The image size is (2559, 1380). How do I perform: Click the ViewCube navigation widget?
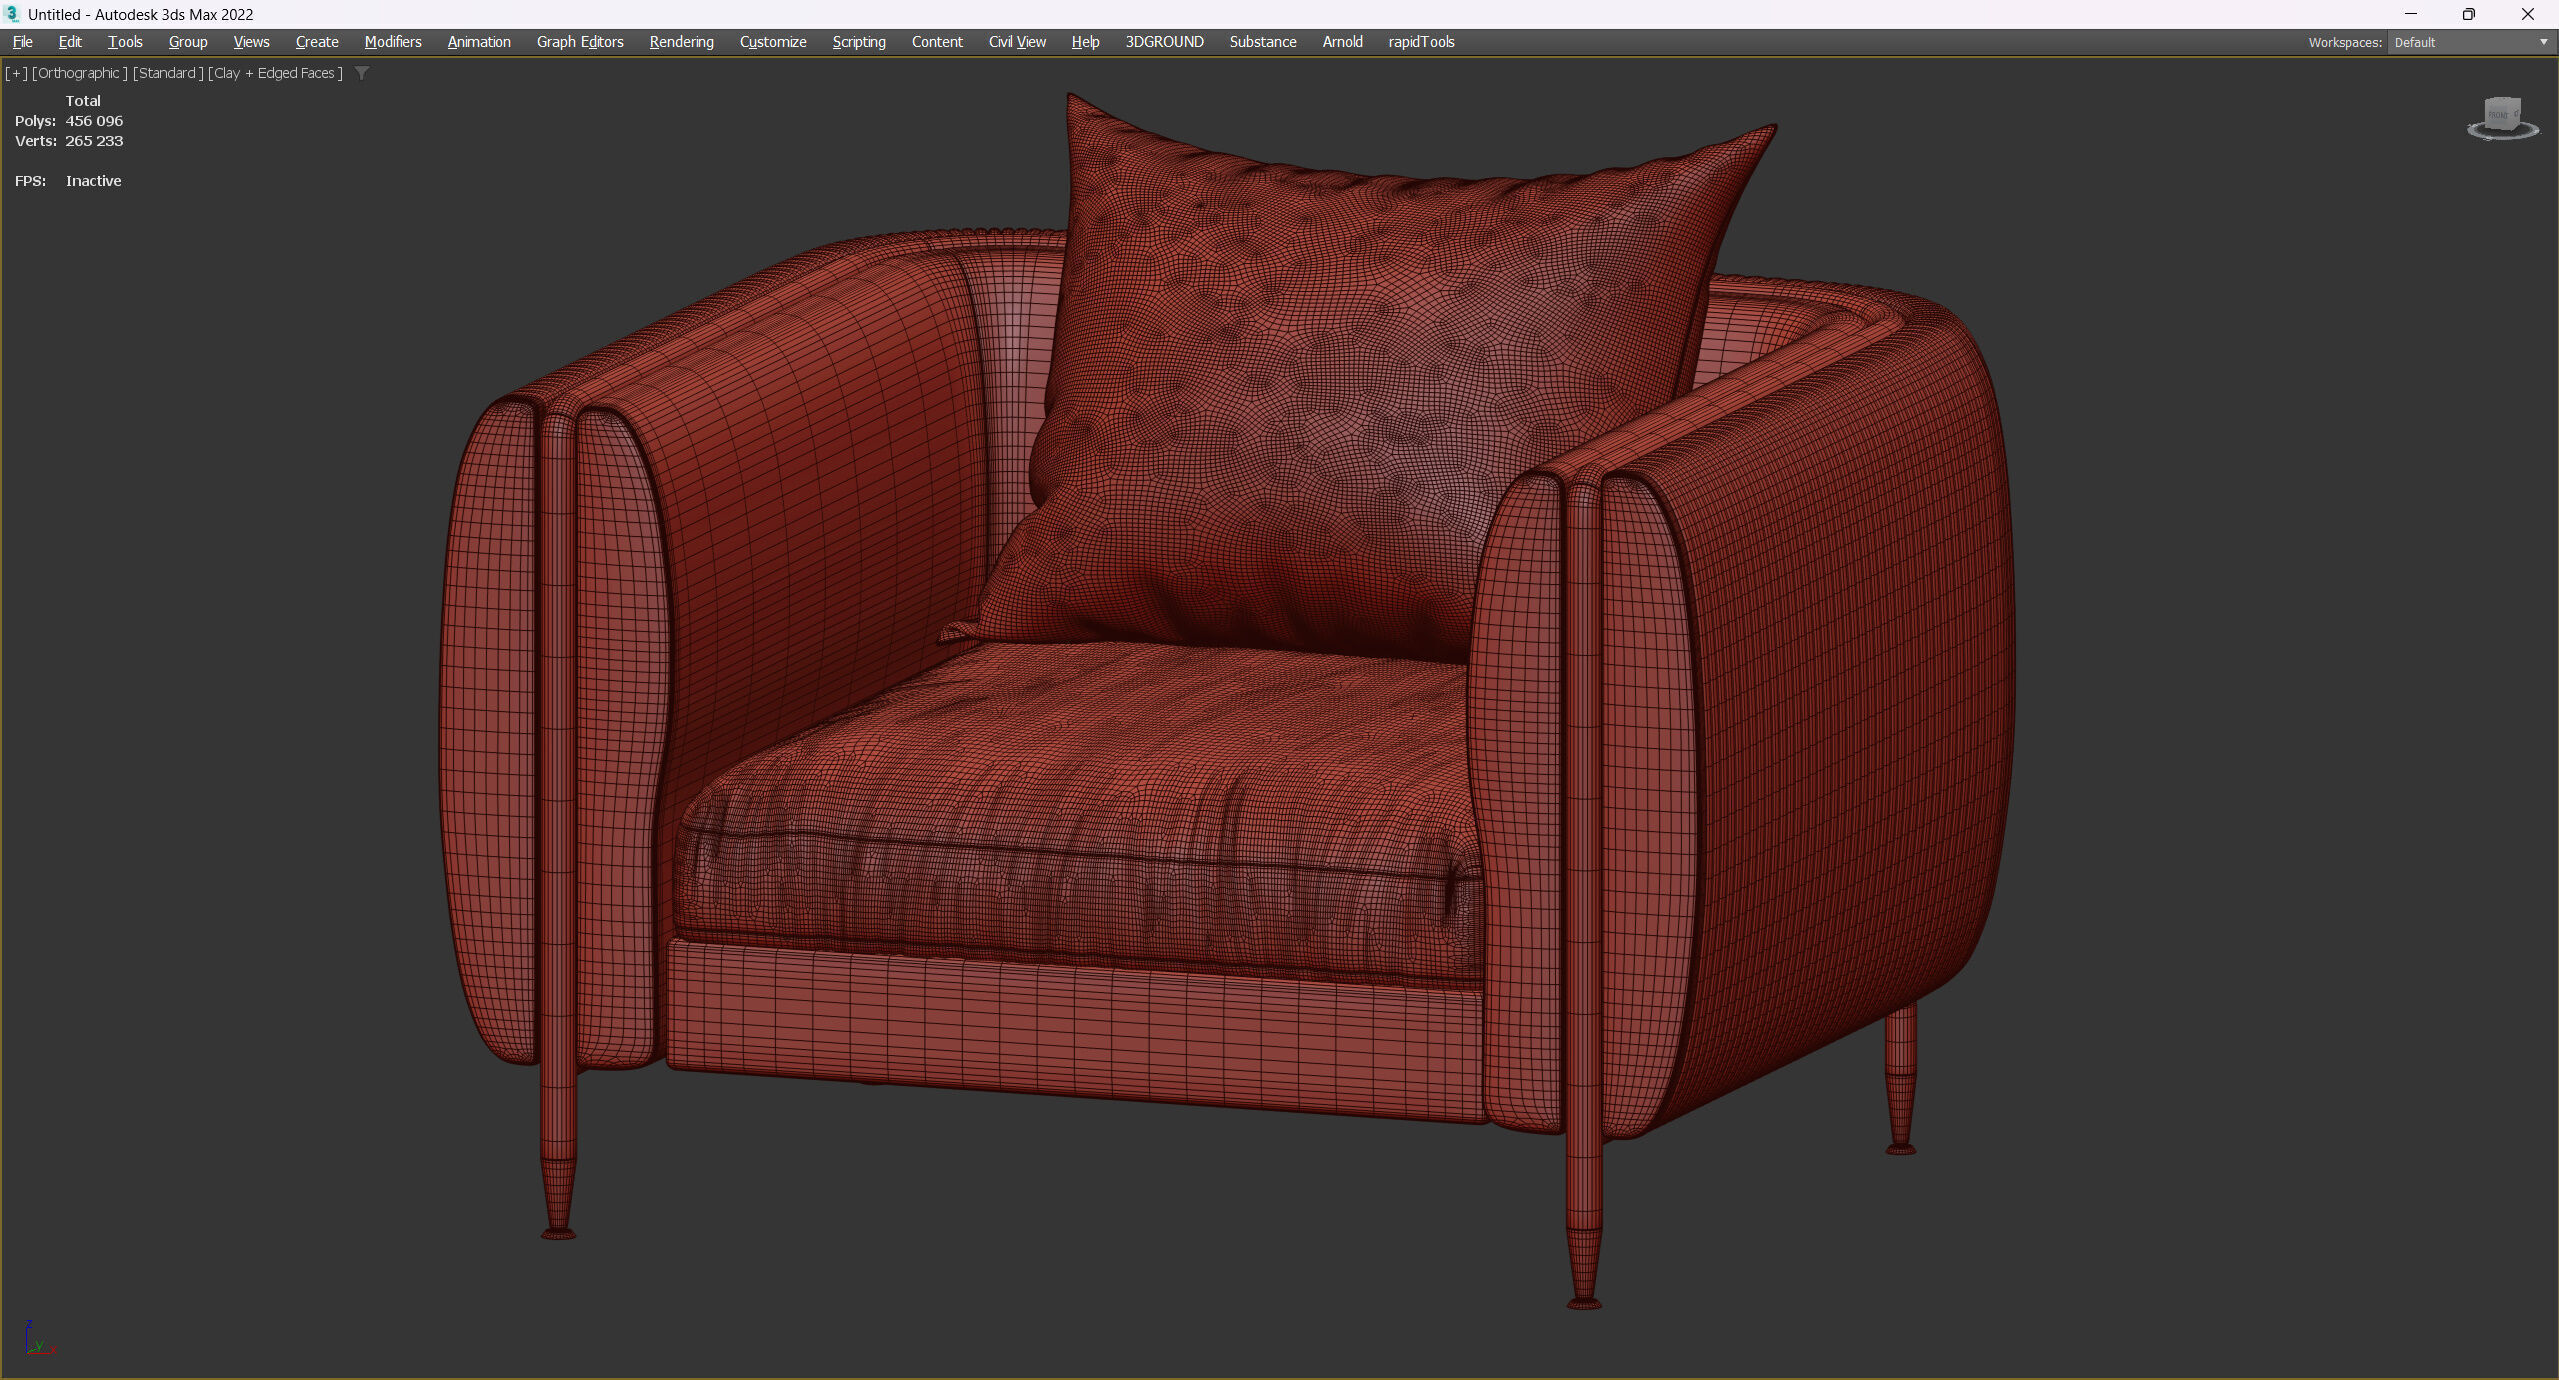[x=2502, y=118]
